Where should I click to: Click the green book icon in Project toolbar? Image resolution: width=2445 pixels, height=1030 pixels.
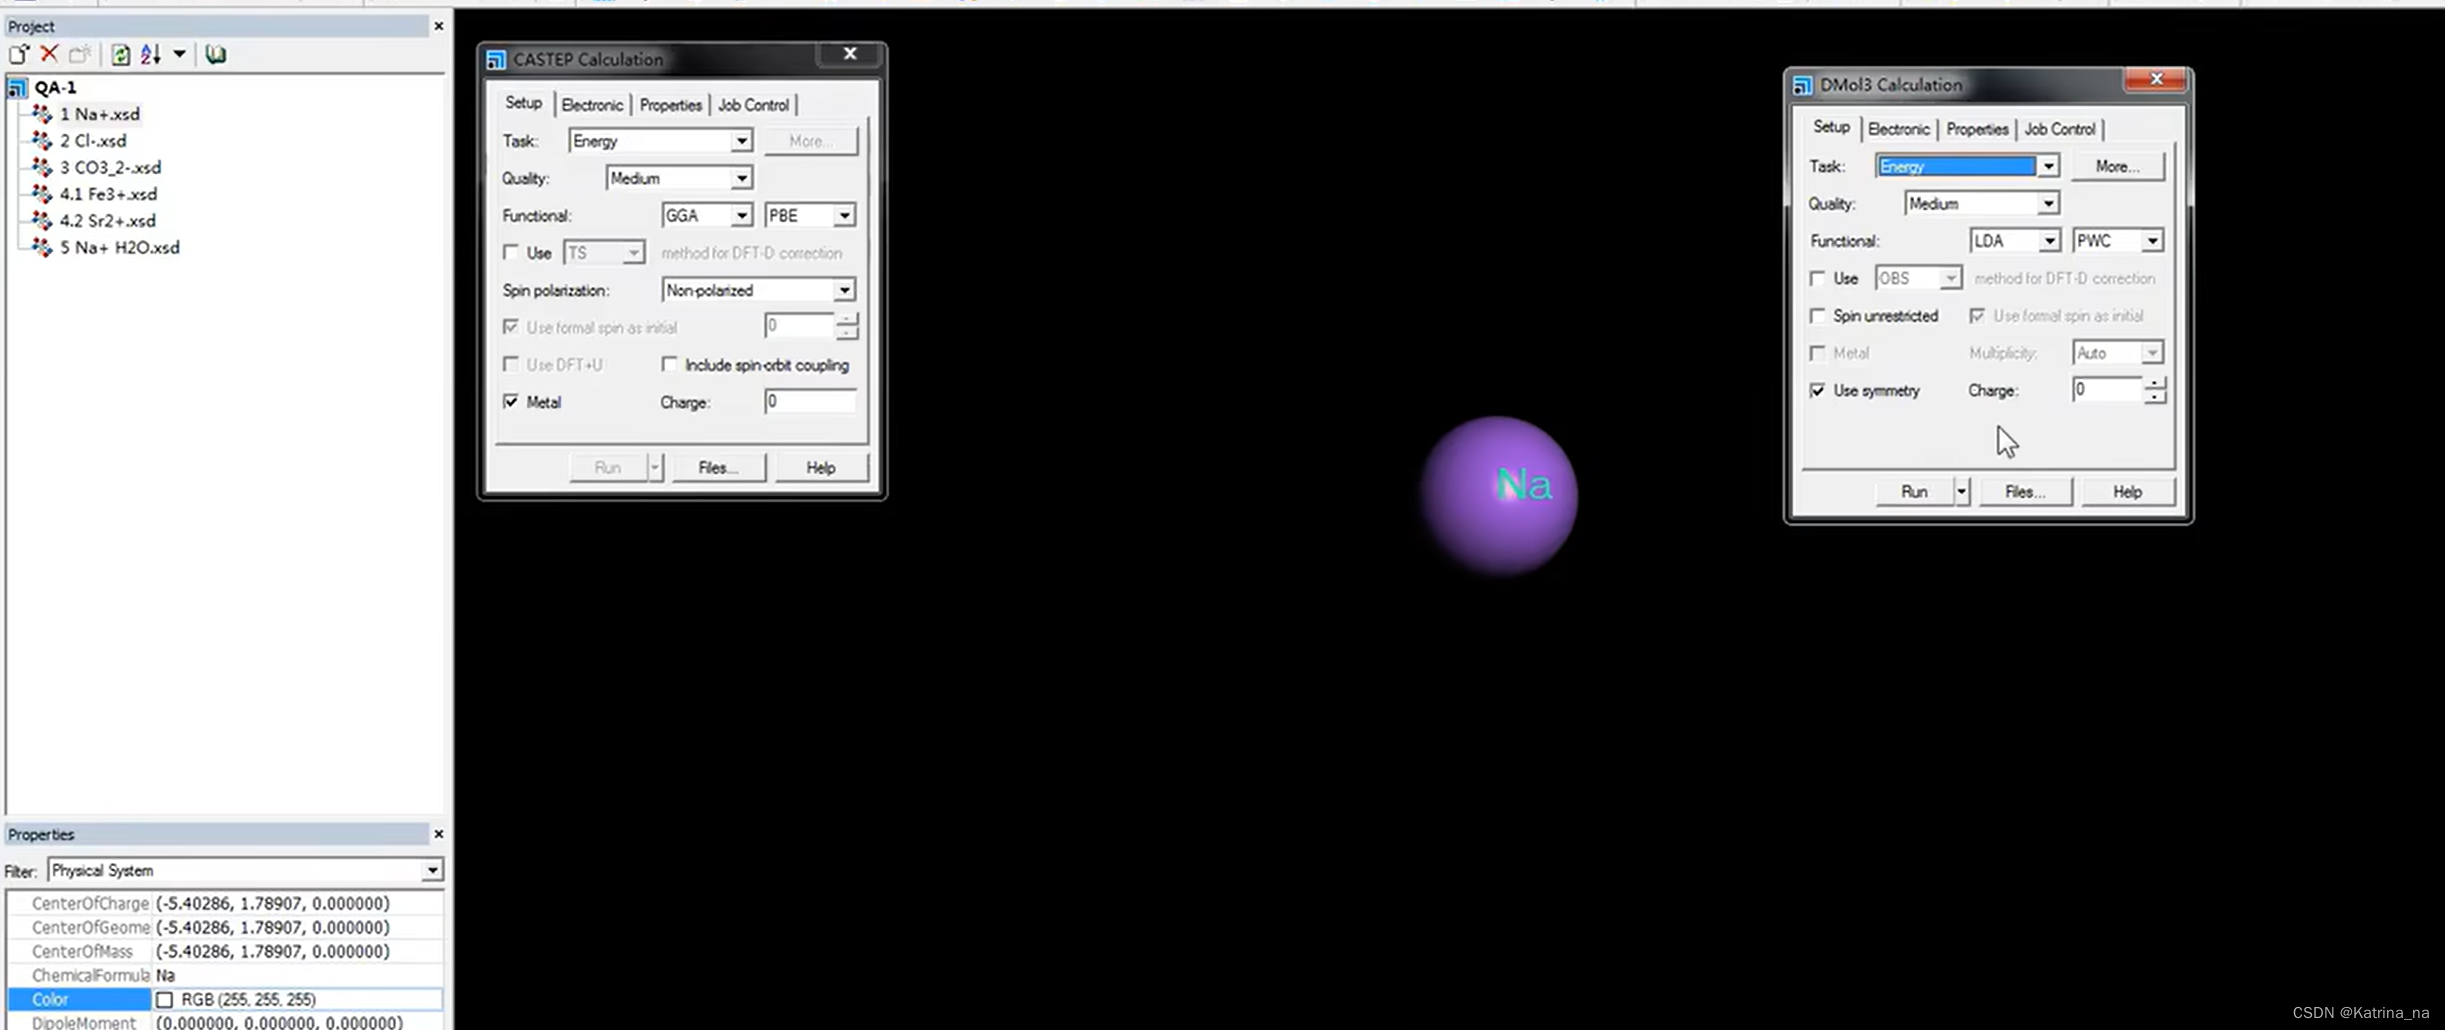(215, 54)
